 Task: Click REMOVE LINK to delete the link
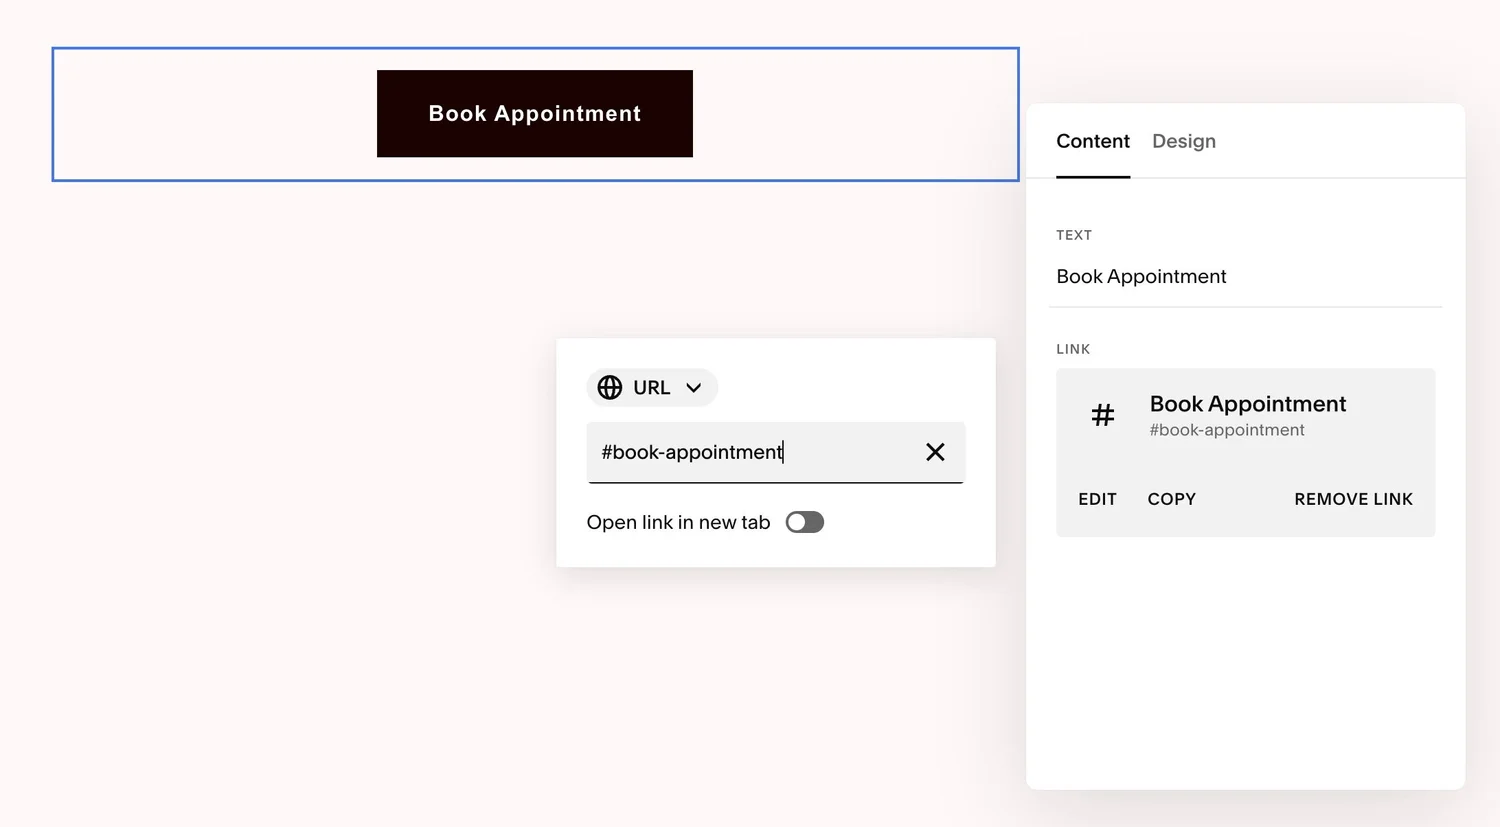point(1353,499)
